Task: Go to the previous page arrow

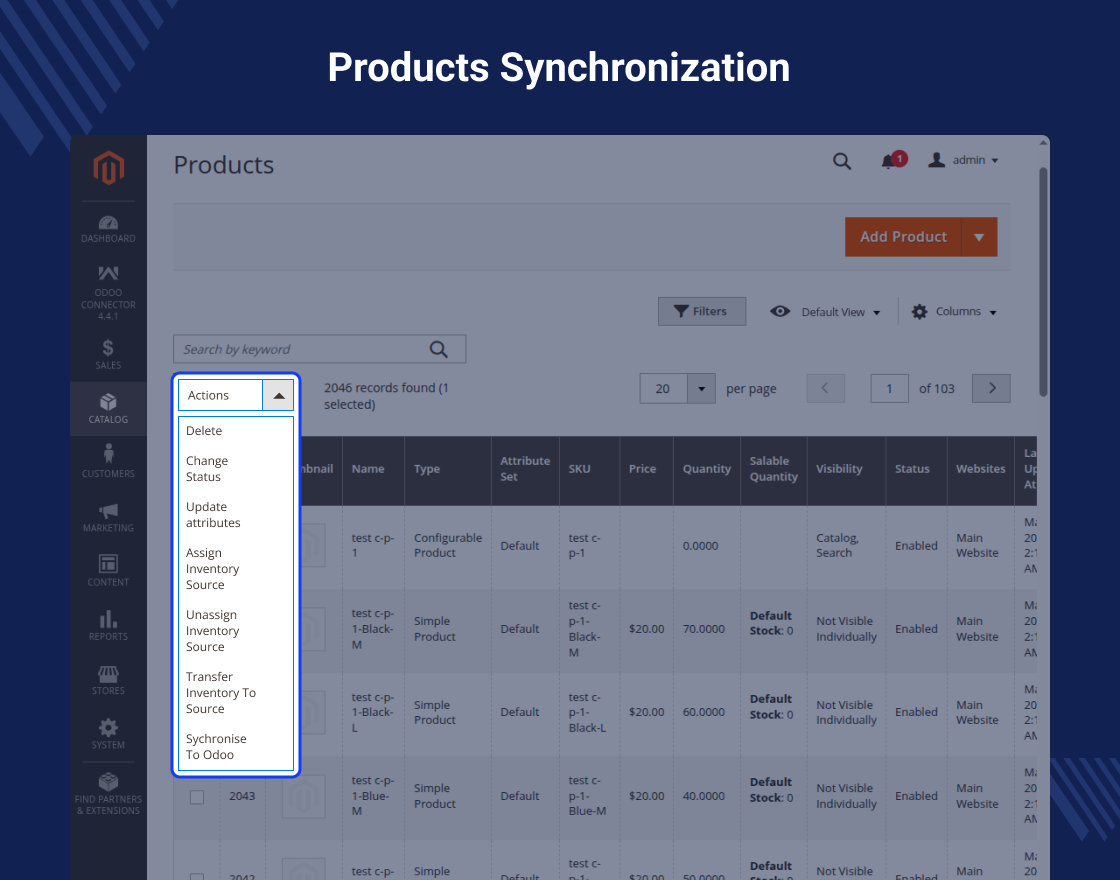Action: pos(826,389)
